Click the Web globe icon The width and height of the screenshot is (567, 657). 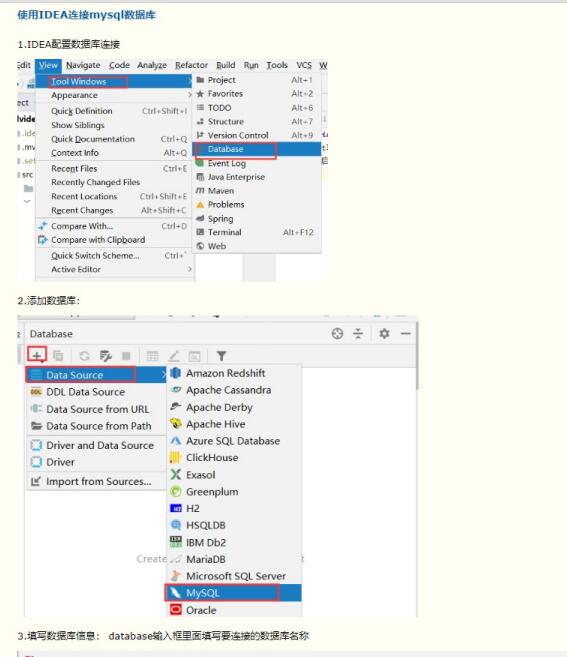200,246
